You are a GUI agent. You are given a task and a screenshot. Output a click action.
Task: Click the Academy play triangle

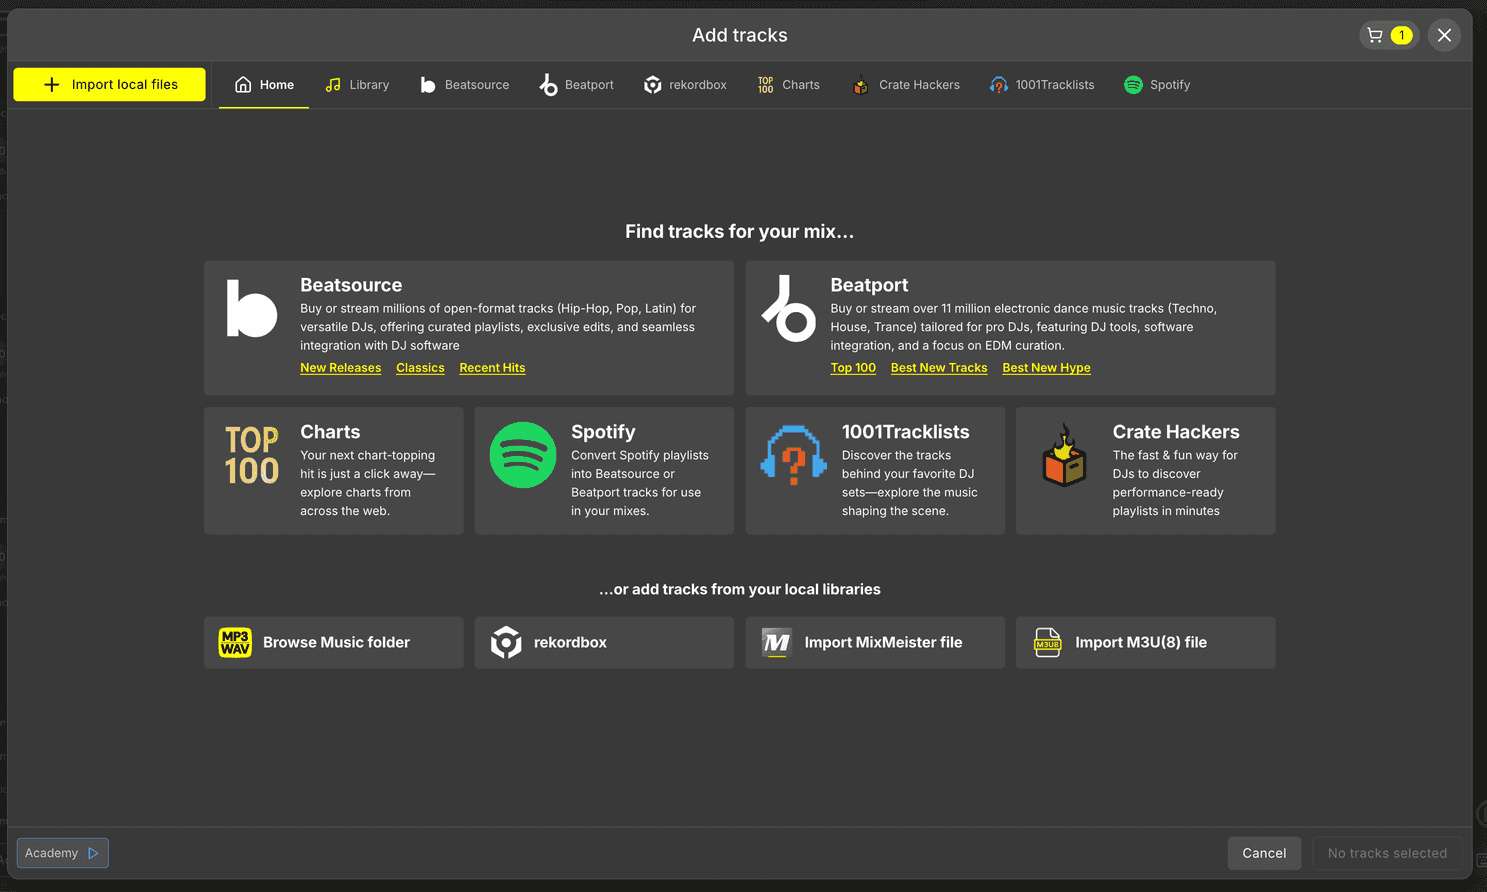[95, 853]
